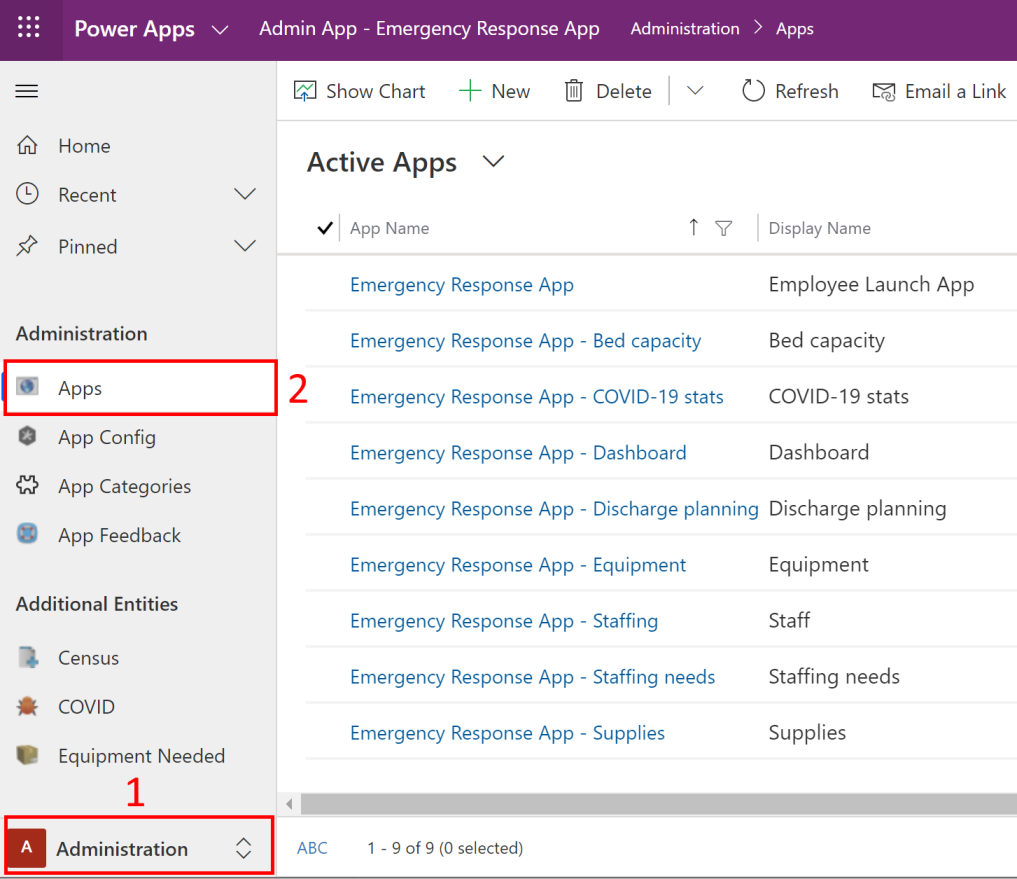
Task: Click the circular Refresh icon
Action: pyautogui.click(x=753, y=91)
